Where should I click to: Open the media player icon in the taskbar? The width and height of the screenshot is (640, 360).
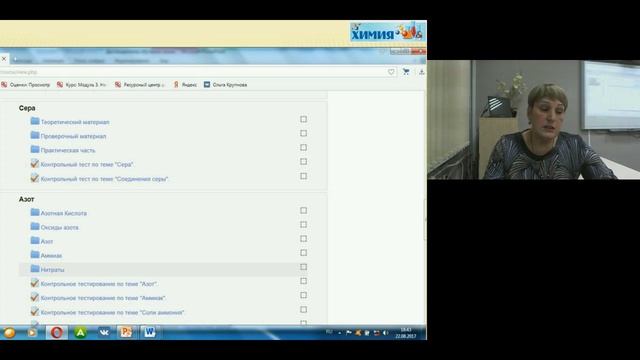(31, 333)
